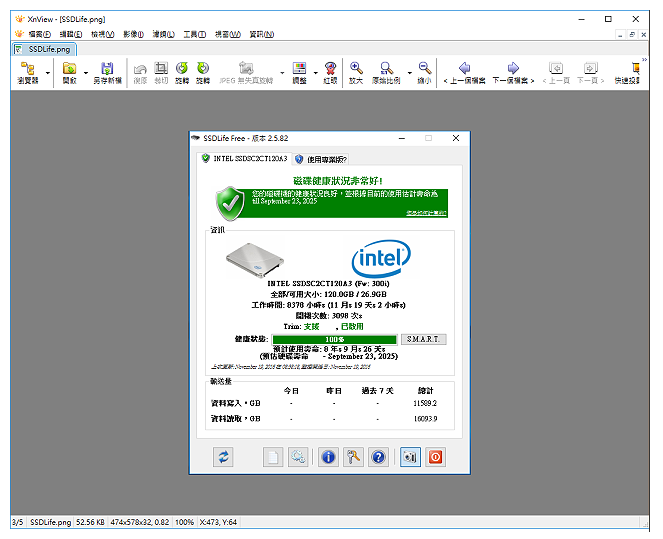Click the INTEL SSDSC2CT120A3 tab in SSDLife
This screenshot has width=663, height=539.
pos(245,159)
